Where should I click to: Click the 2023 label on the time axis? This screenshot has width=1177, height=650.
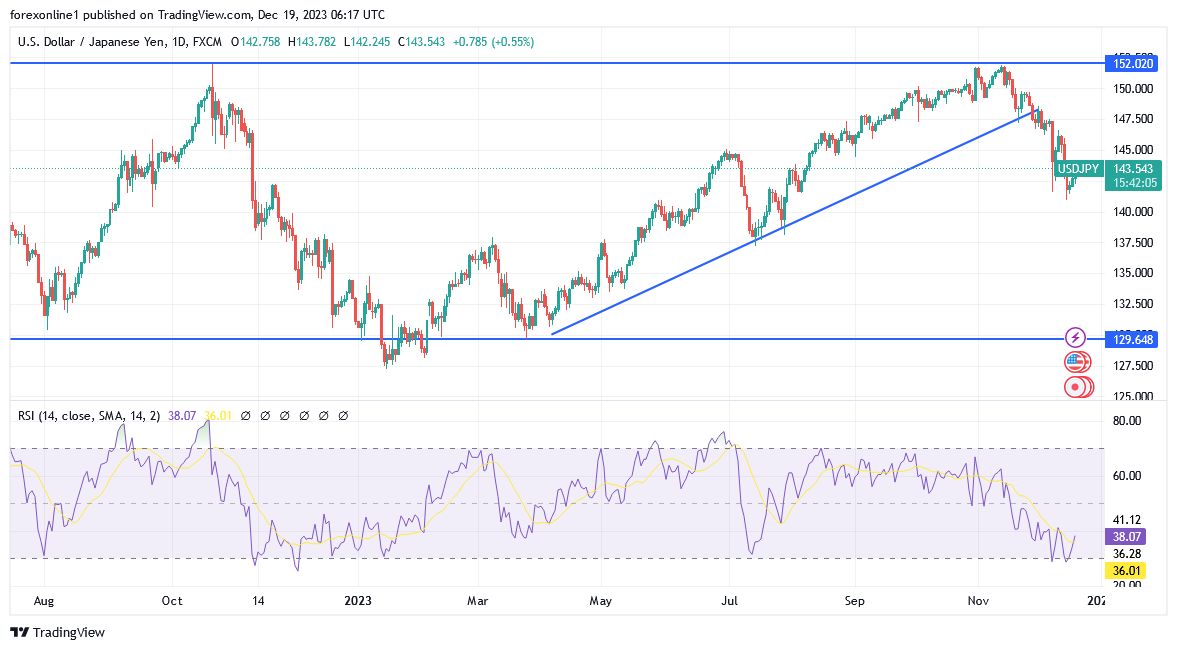357,601
